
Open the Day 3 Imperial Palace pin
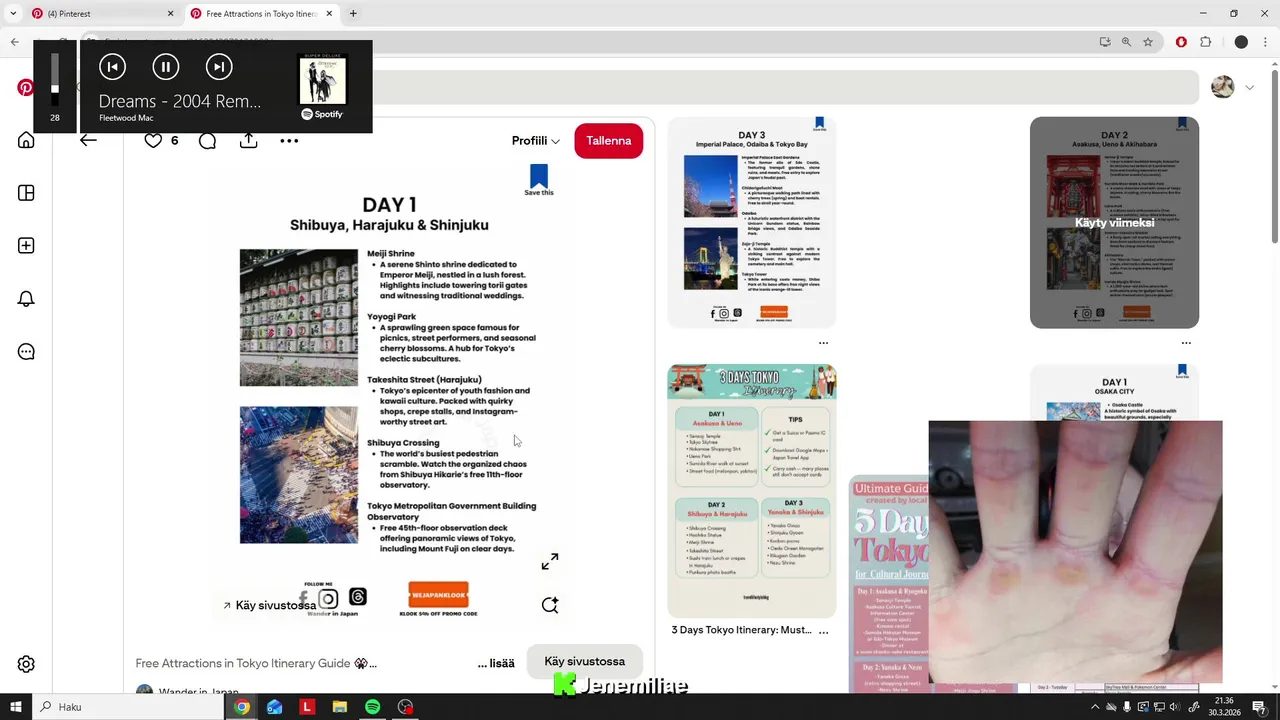pos(752,222)
